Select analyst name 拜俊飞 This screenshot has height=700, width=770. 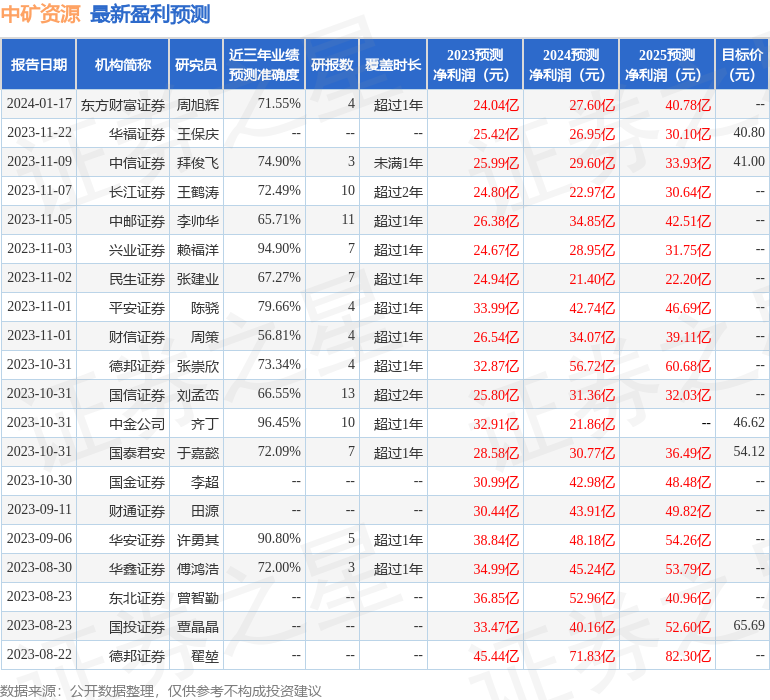[x=197, y=163]
